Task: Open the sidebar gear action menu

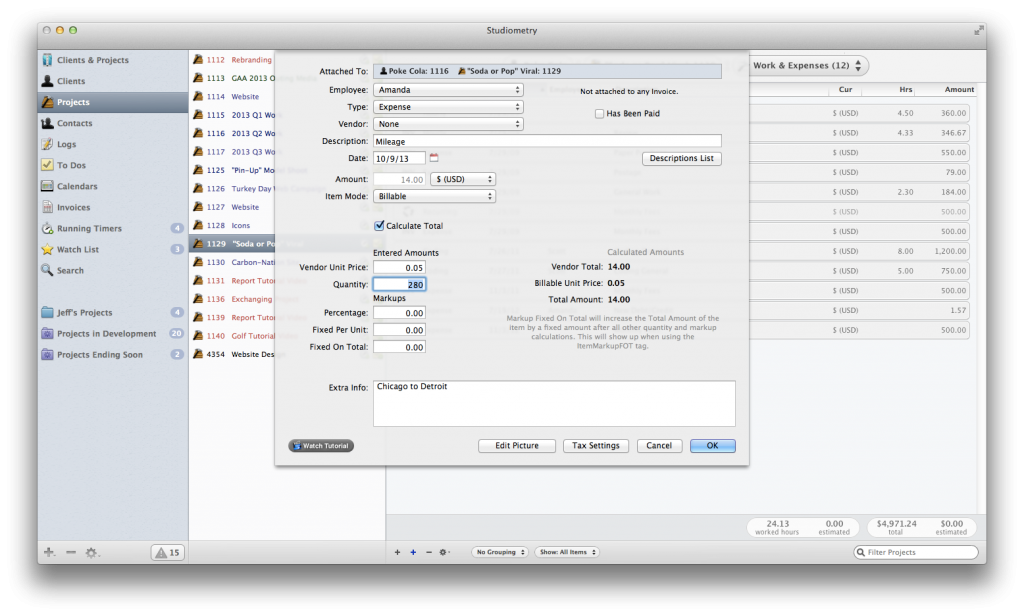Action: point(92,553)
